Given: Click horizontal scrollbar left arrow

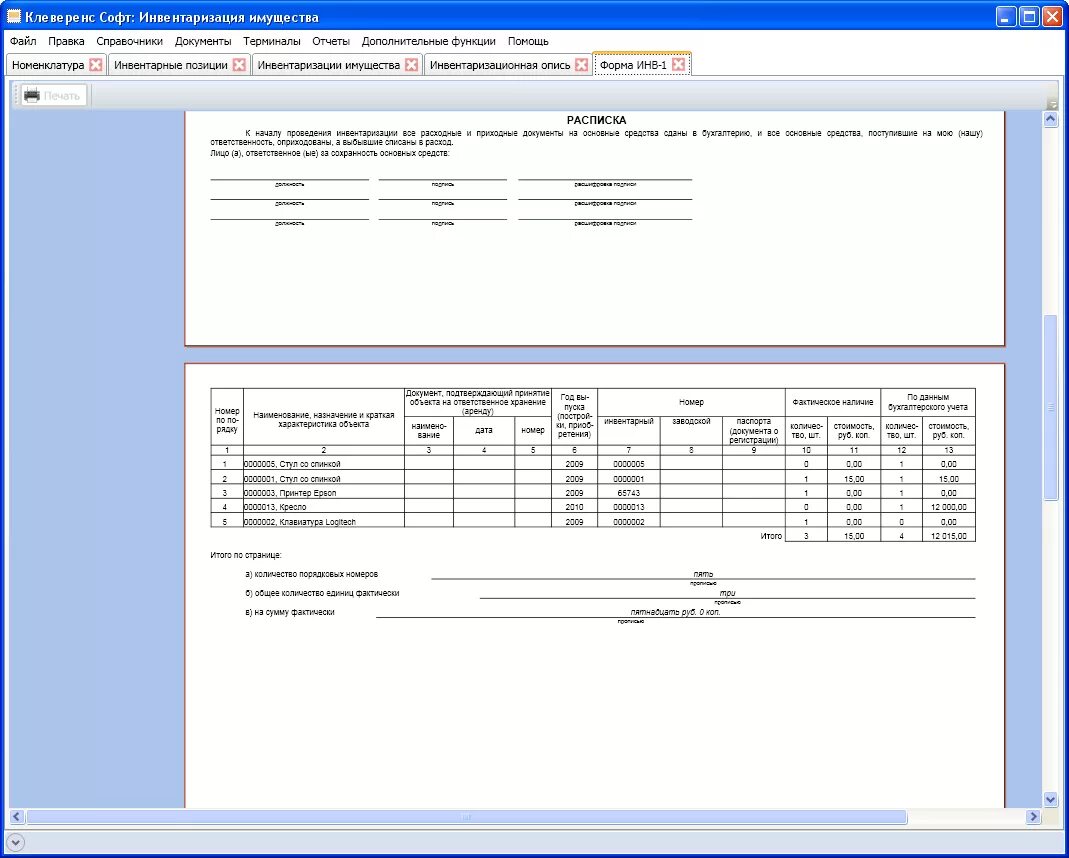Looking at the screenshot, I should click(x=17, y=816).
